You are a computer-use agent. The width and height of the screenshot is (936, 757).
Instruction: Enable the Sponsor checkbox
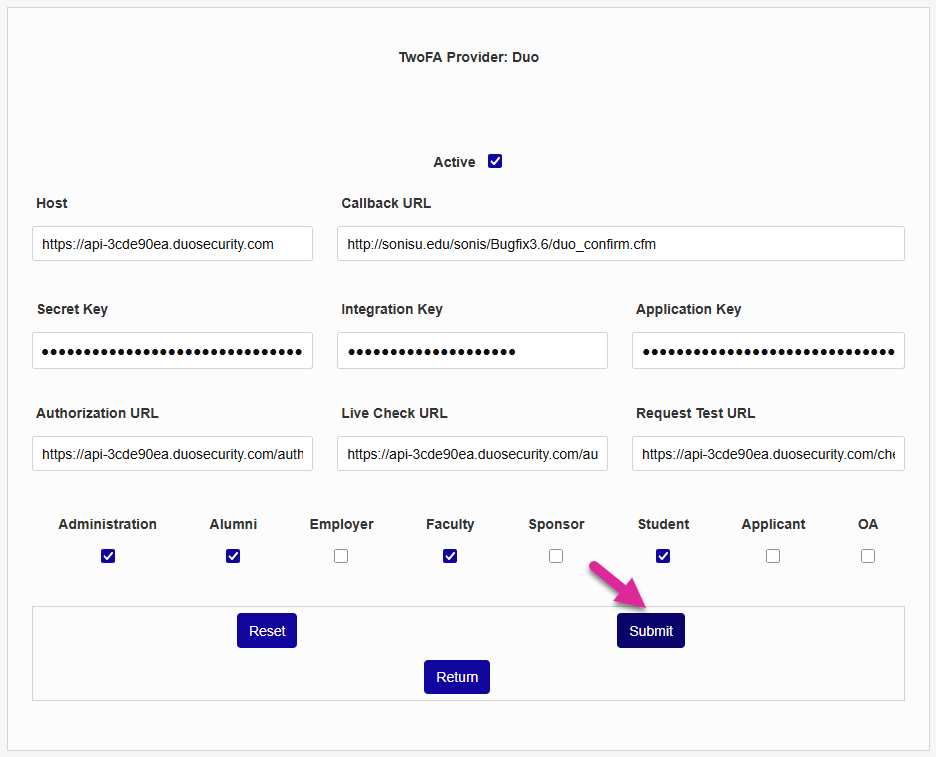pos(556,556)
